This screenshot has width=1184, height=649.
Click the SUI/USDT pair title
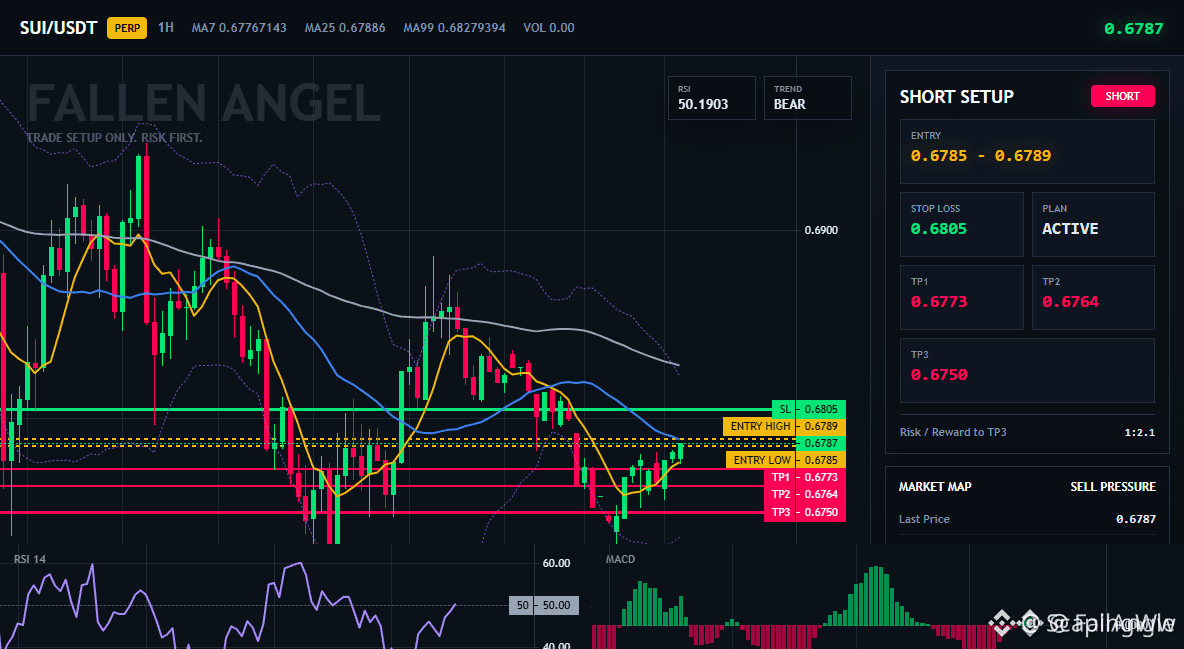click(58, 28)
